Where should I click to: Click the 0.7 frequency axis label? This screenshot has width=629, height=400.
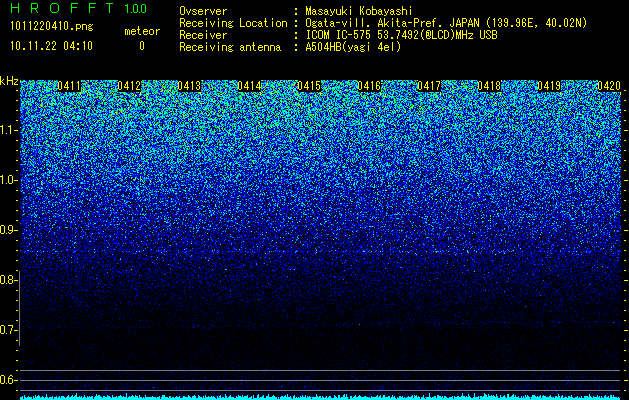pos(8,330)
